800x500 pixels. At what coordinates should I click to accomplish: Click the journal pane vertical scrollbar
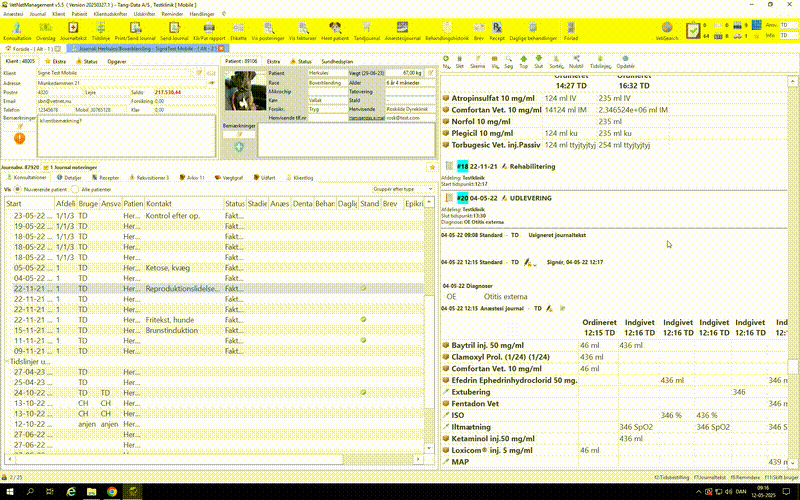pos(792,270)
